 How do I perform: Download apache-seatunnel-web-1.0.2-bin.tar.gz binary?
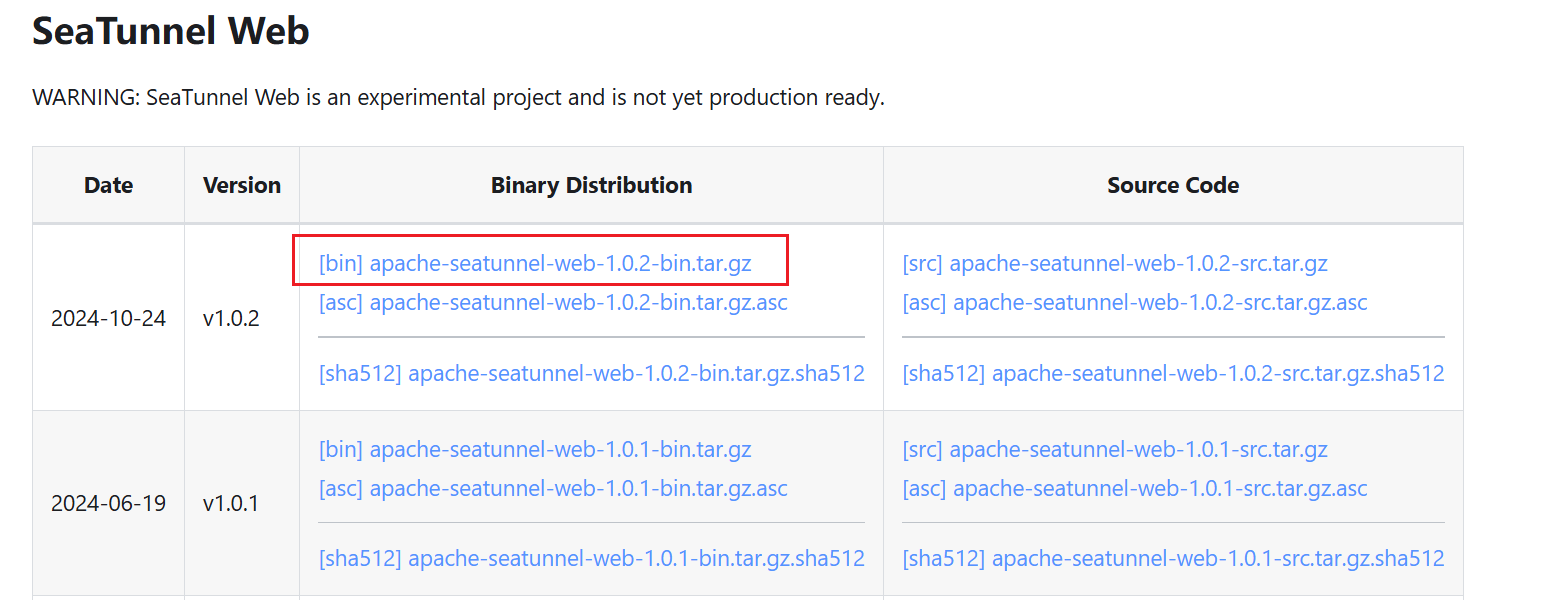click(535, 264)
